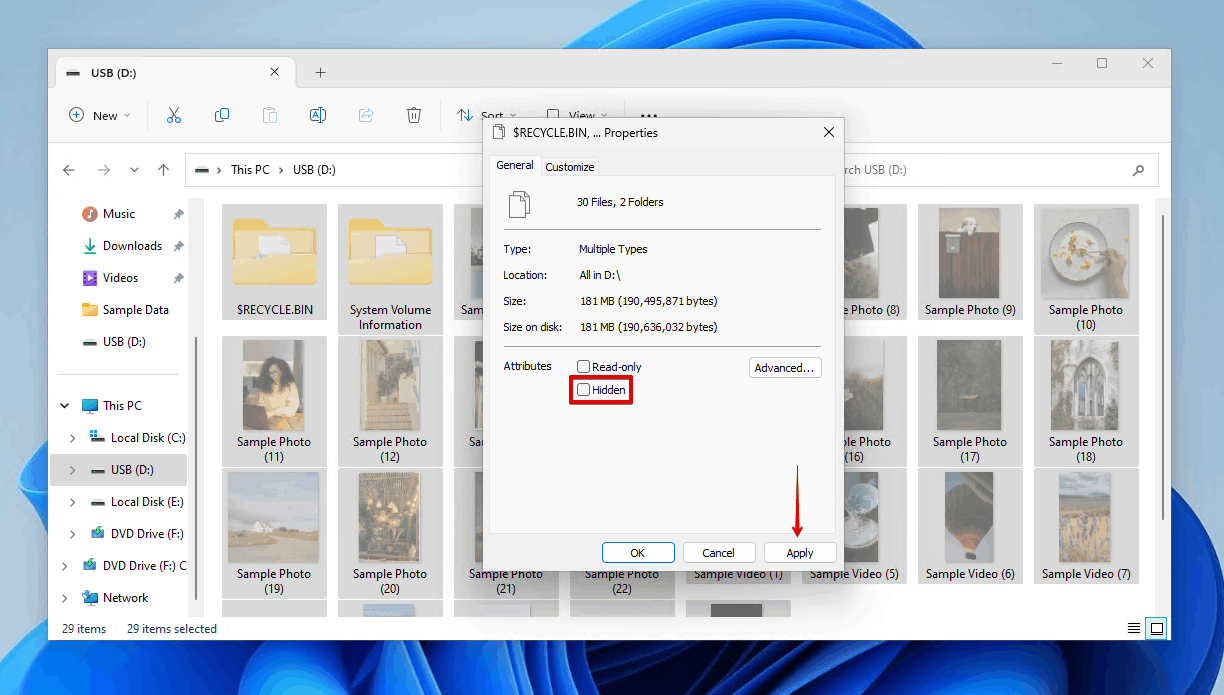The width and height of the screenshot is (1224, 695).
Task: Click the Apply button
Action: (800, 553)
